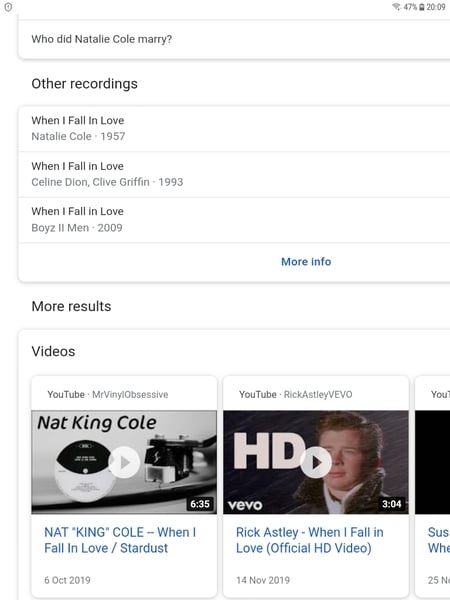Tap the vevo logo on Rick Astley thumbnail

click(x=245, y=505)
